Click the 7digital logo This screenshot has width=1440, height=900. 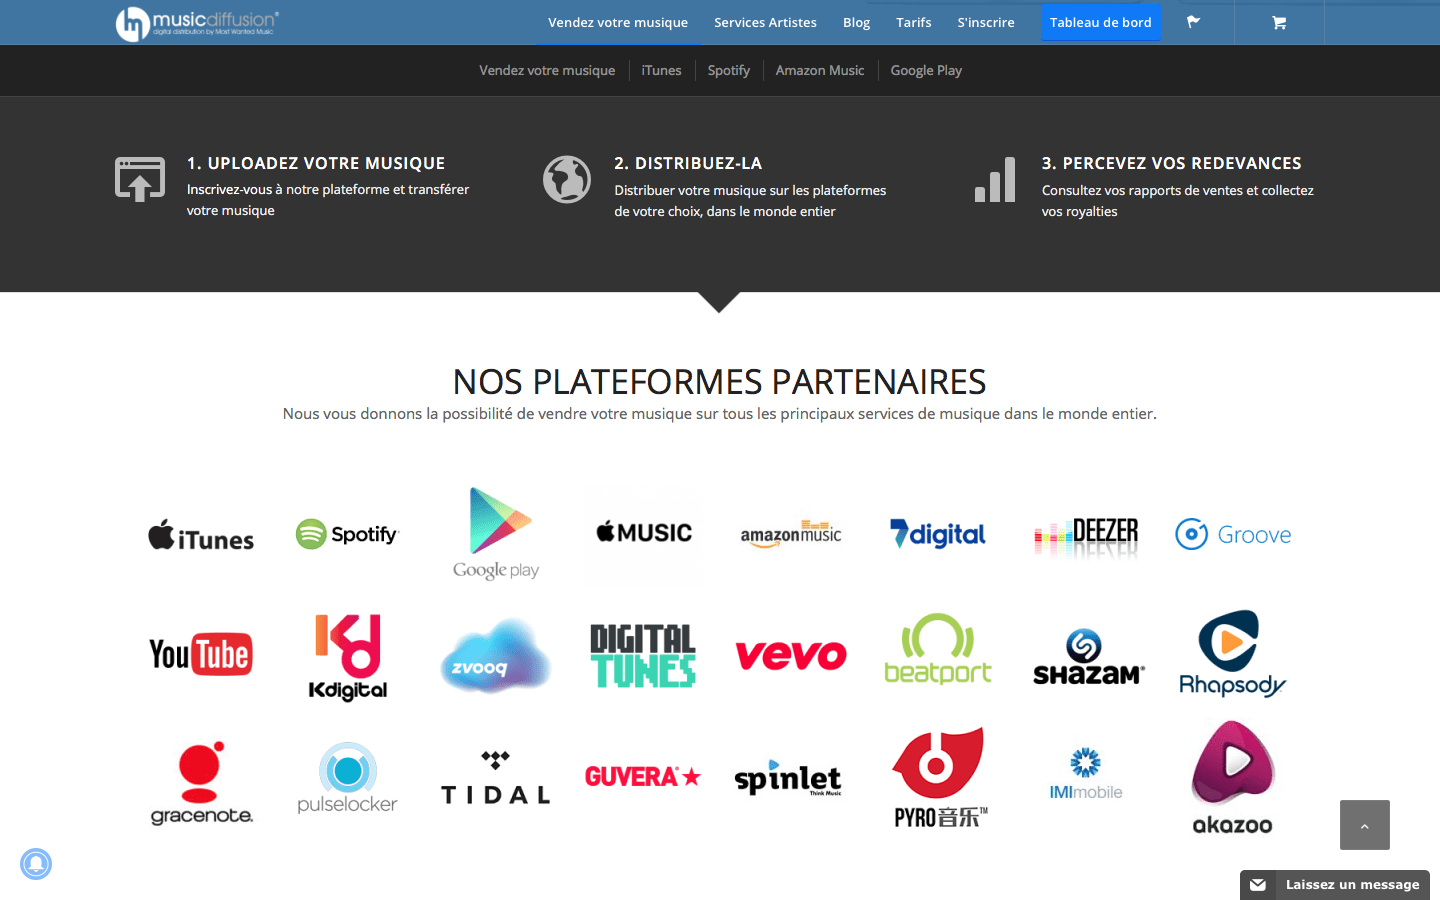938,534
